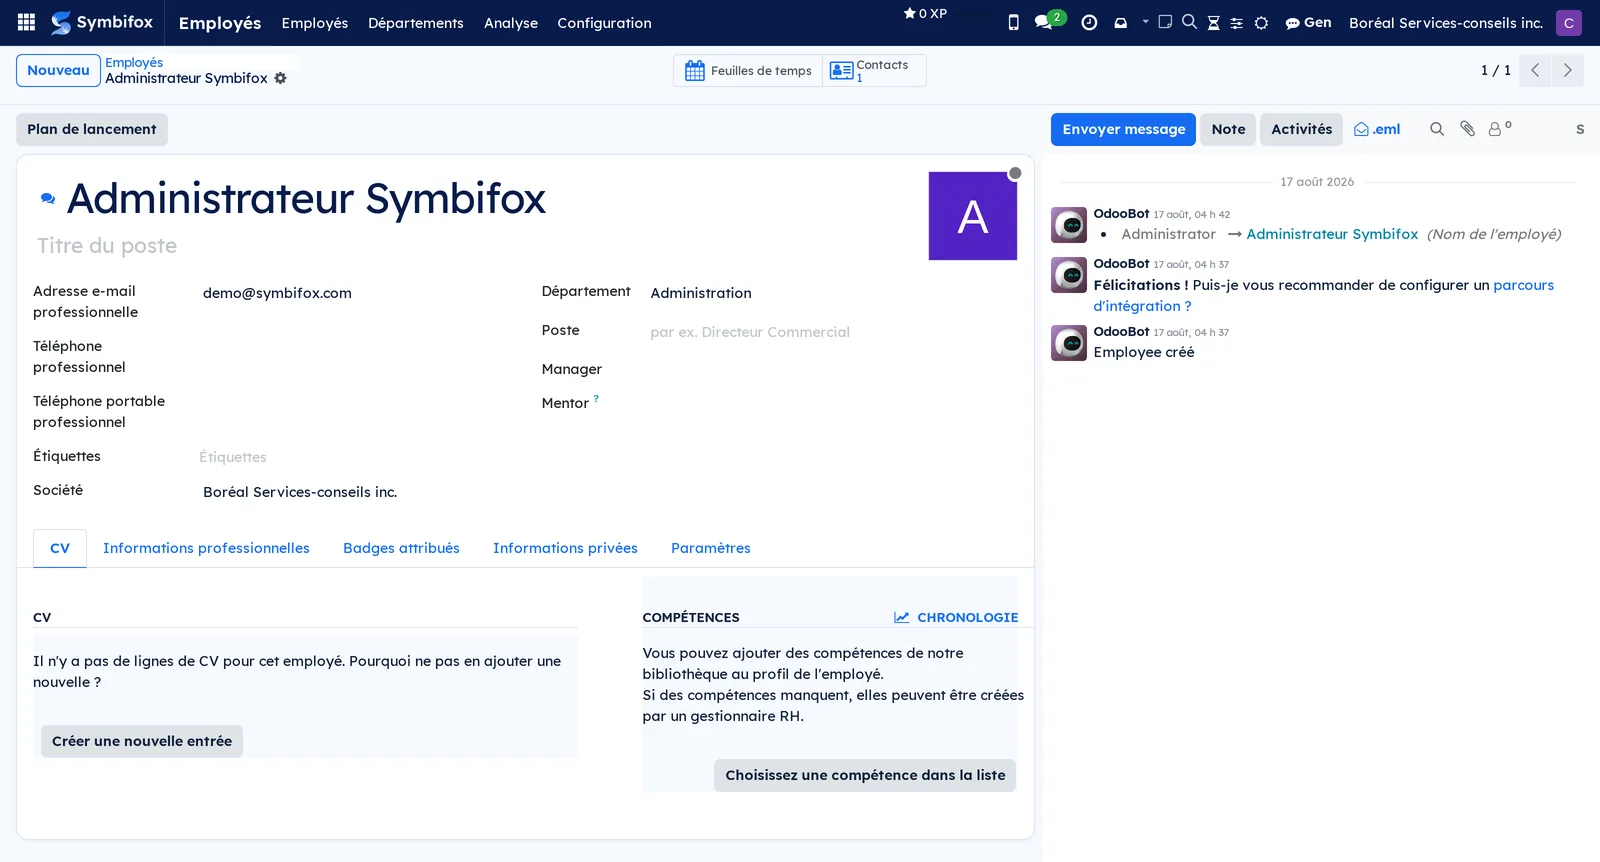Click Choisissez une compétence dans la liste
The height and width of the screenshot is (862, 1600).
click(865, 775)
